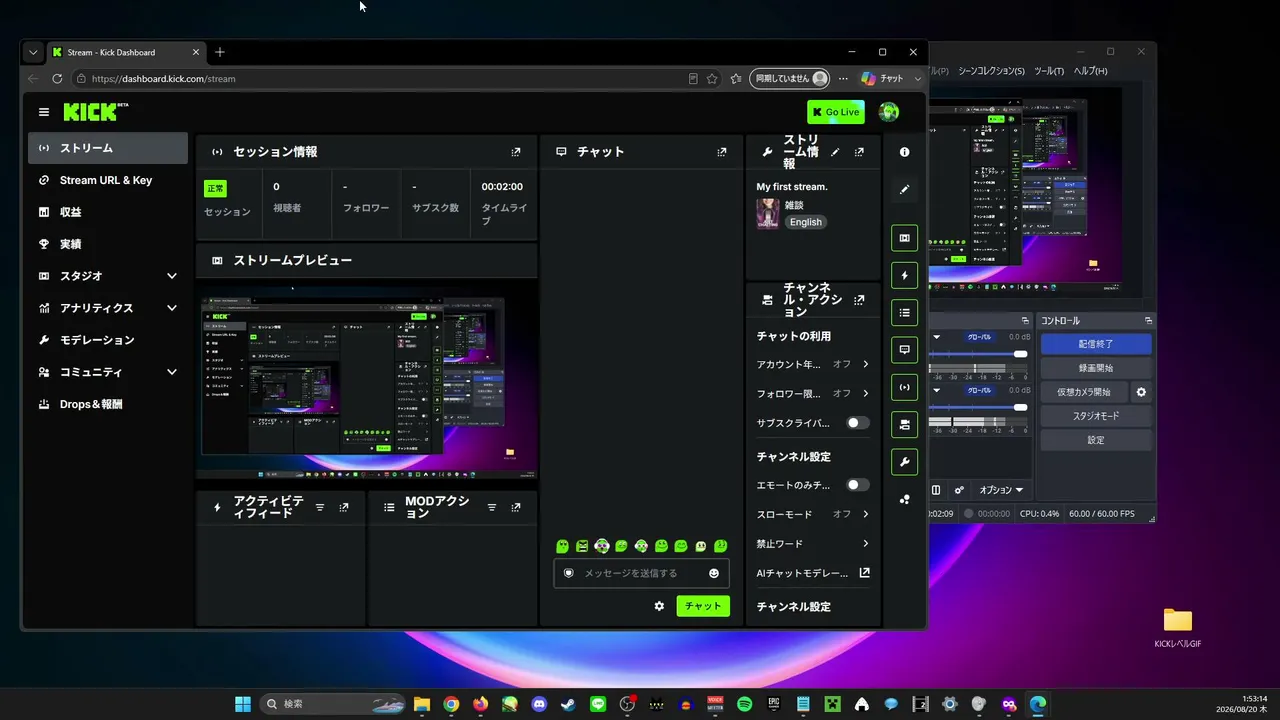
Task: Refresh the browser page
Action: pos(57,78)
